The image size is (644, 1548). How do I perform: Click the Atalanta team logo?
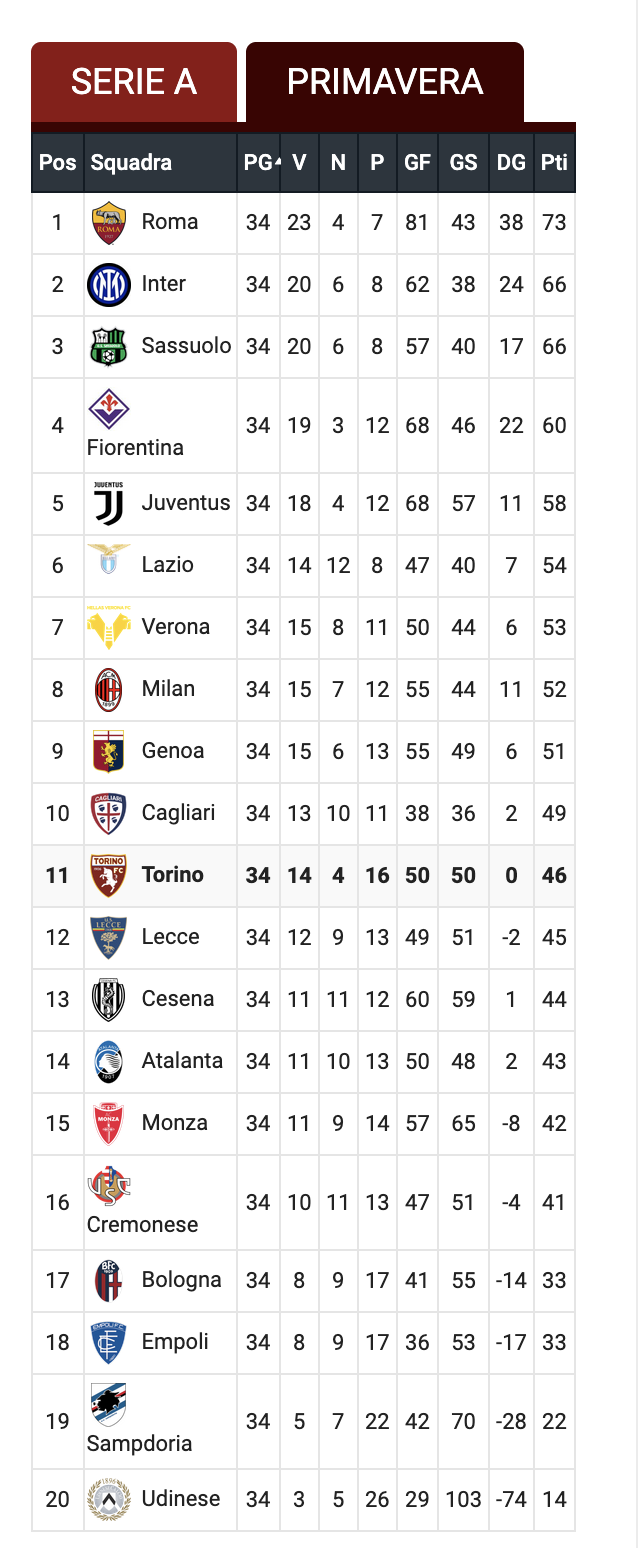[108, 1061]
